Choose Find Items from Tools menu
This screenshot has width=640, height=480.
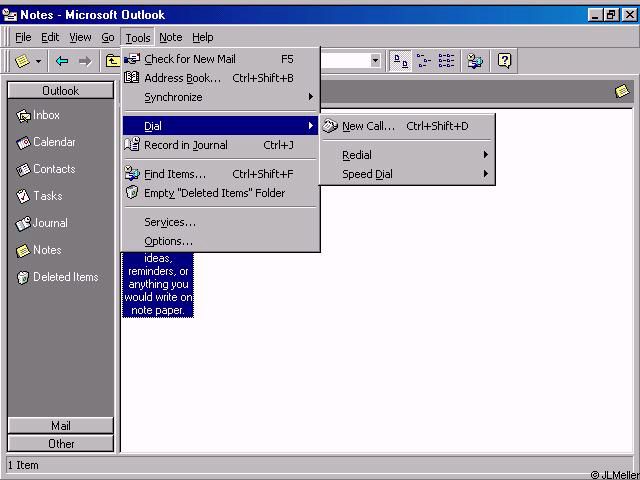(x=220, y=174)
